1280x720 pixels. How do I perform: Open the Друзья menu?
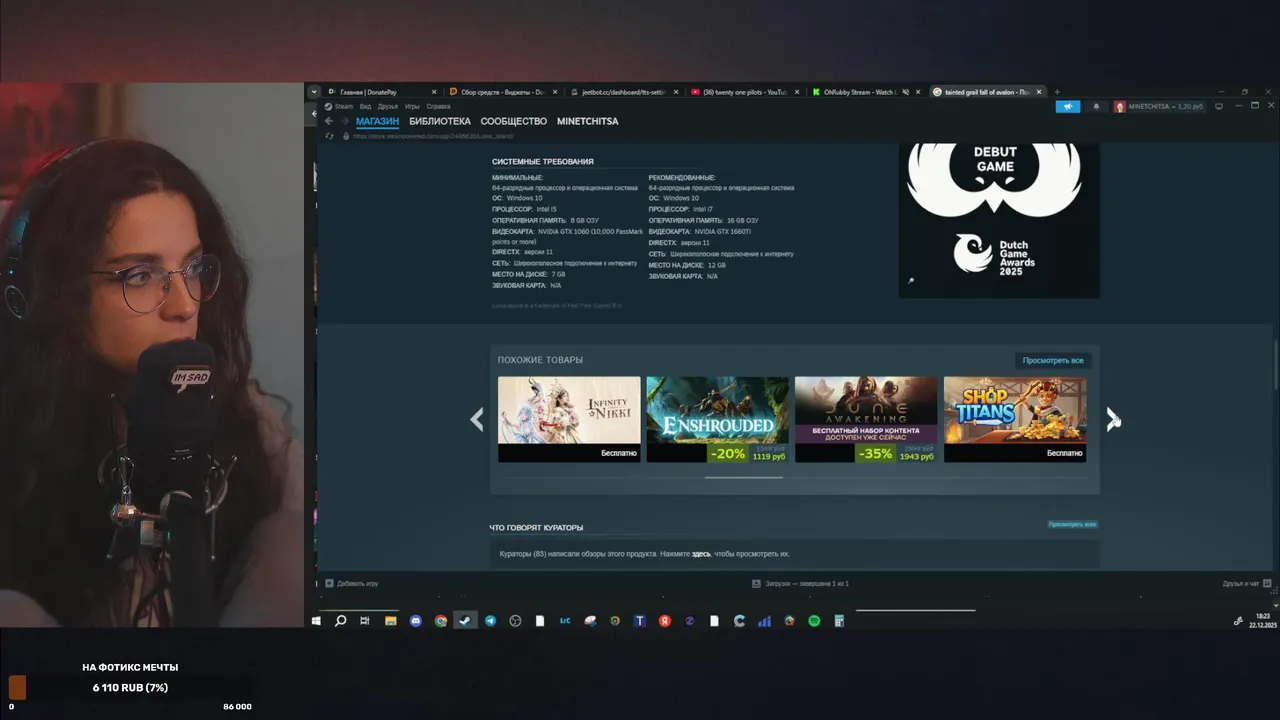(388, 106)
